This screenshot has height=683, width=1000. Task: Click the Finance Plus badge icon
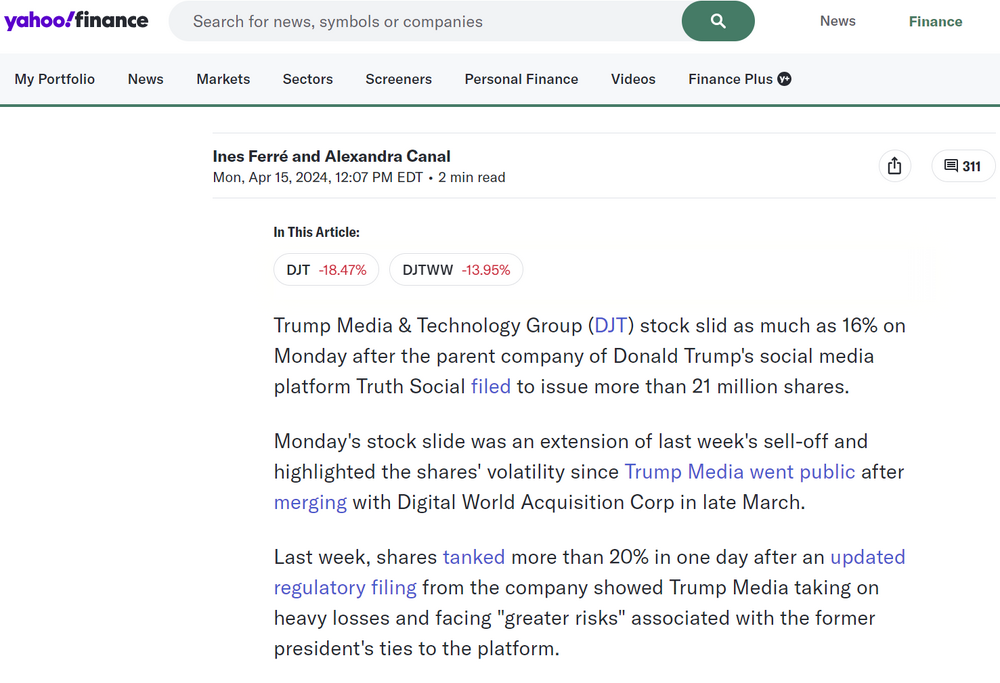pos(784,79)
